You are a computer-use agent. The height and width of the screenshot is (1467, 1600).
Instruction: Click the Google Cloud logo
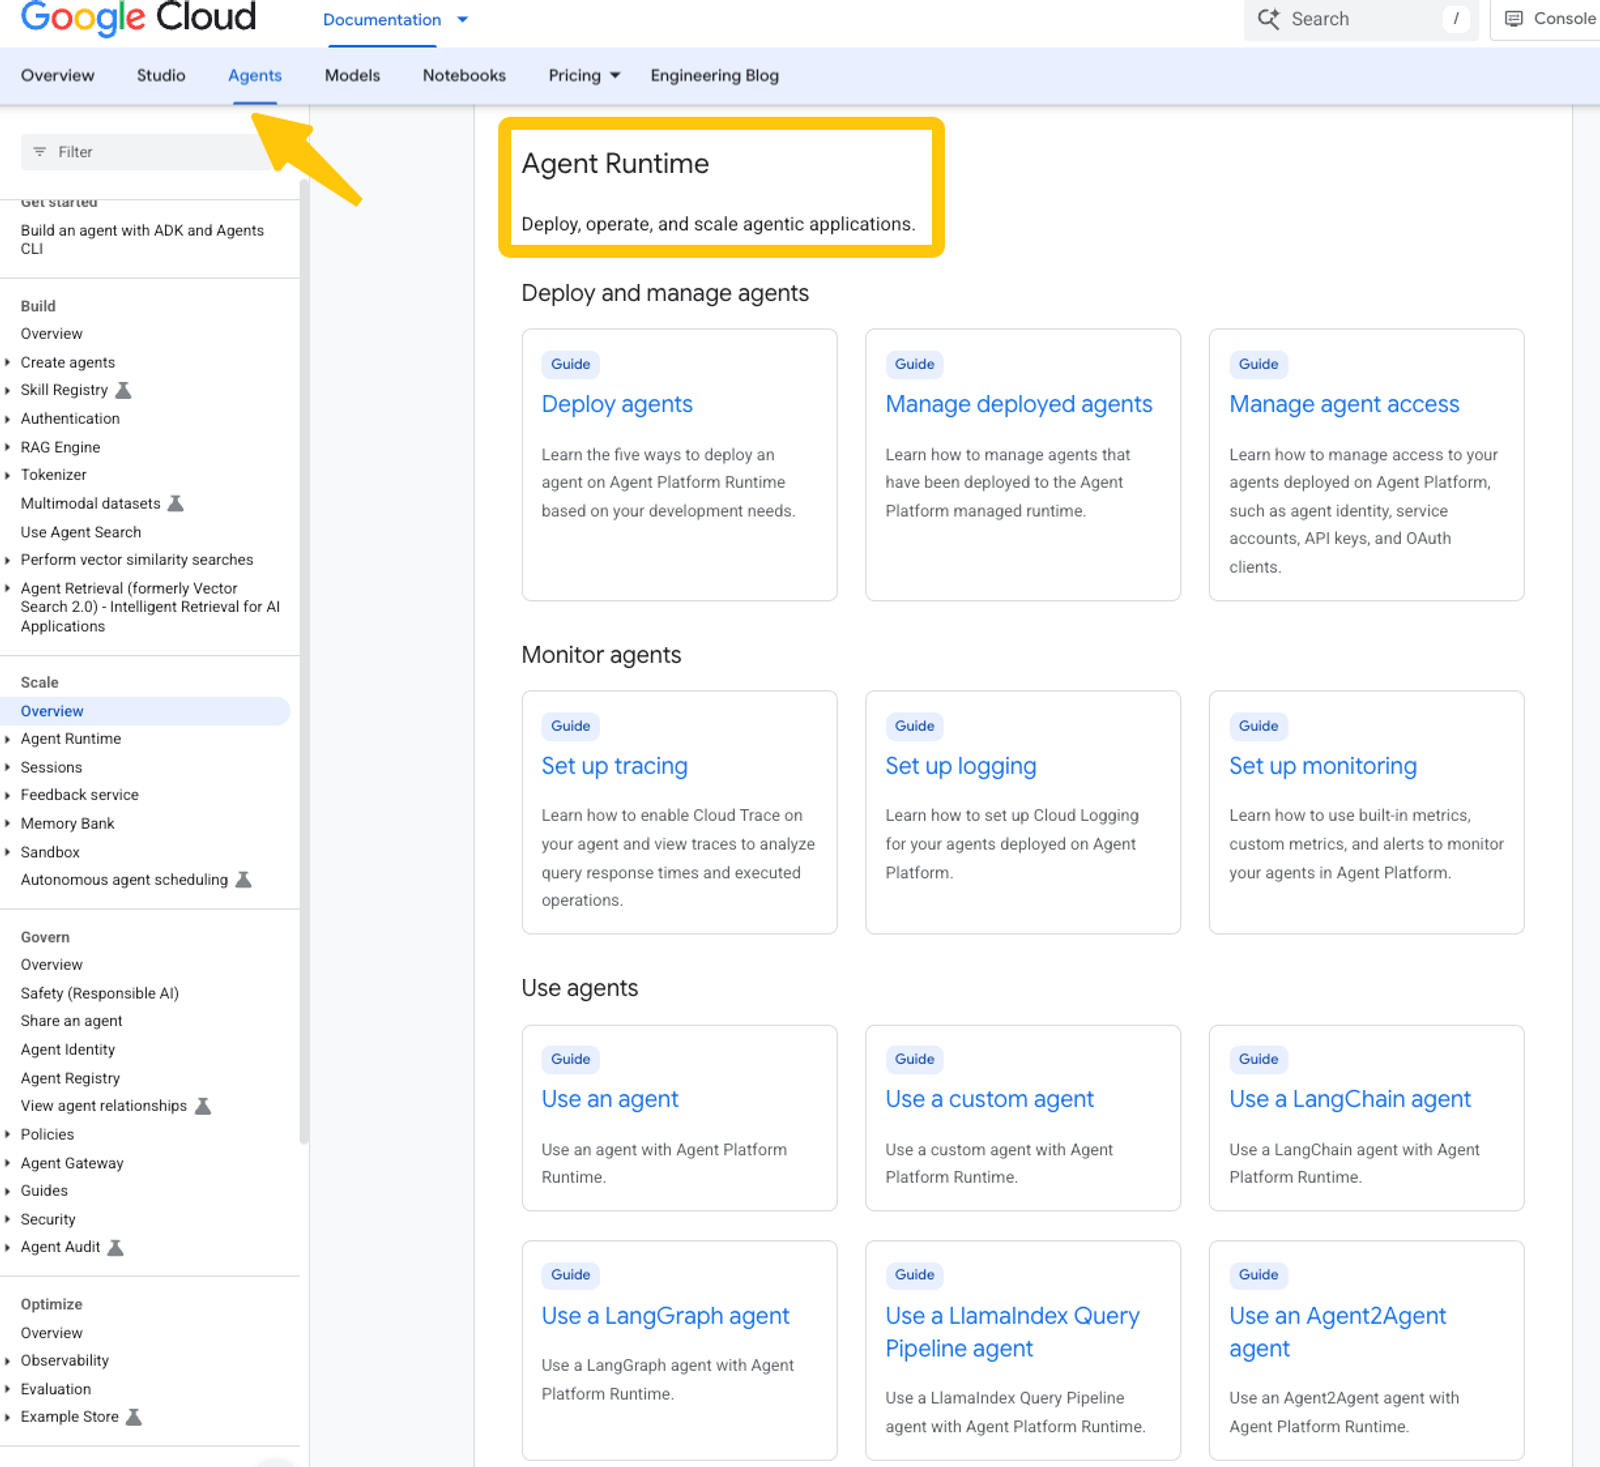coord(138,18)
